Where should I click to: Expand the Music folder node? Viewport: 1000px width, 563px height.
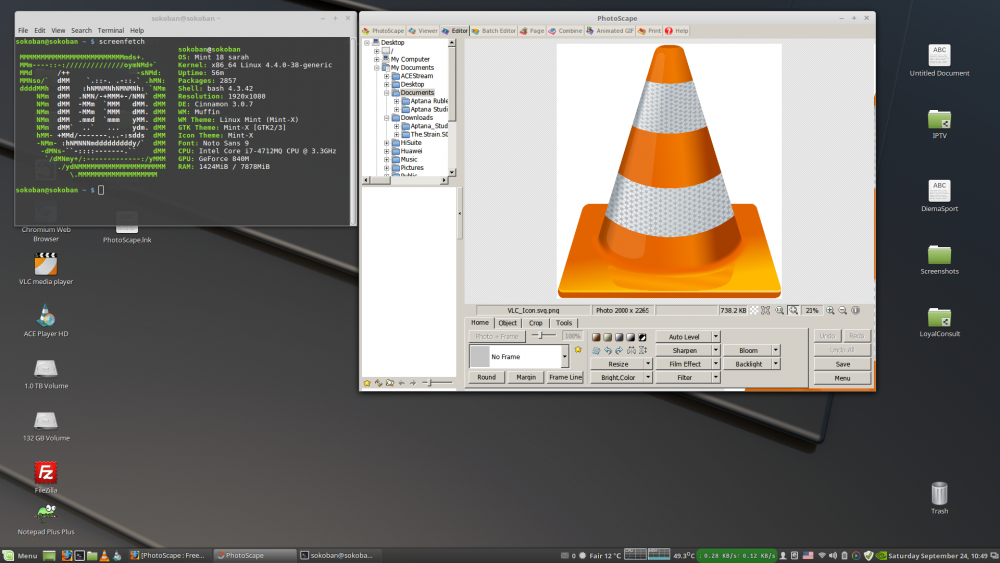(x=386, y=159)
